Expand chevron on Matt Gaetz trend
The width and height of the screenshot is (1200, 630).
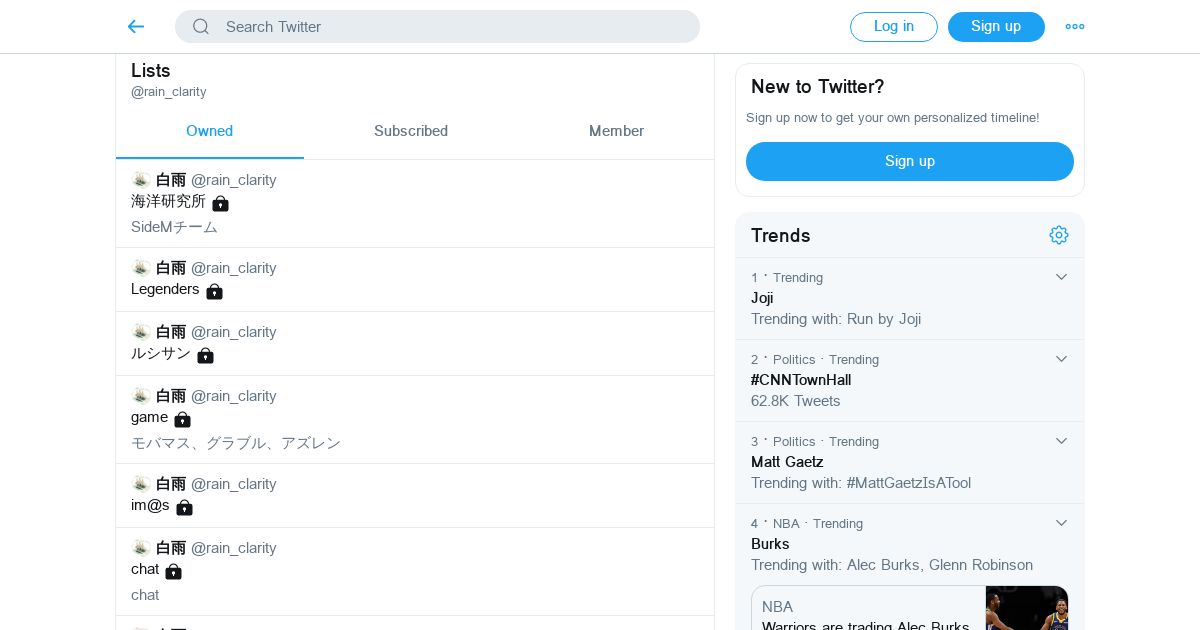tap(1062, 441)
